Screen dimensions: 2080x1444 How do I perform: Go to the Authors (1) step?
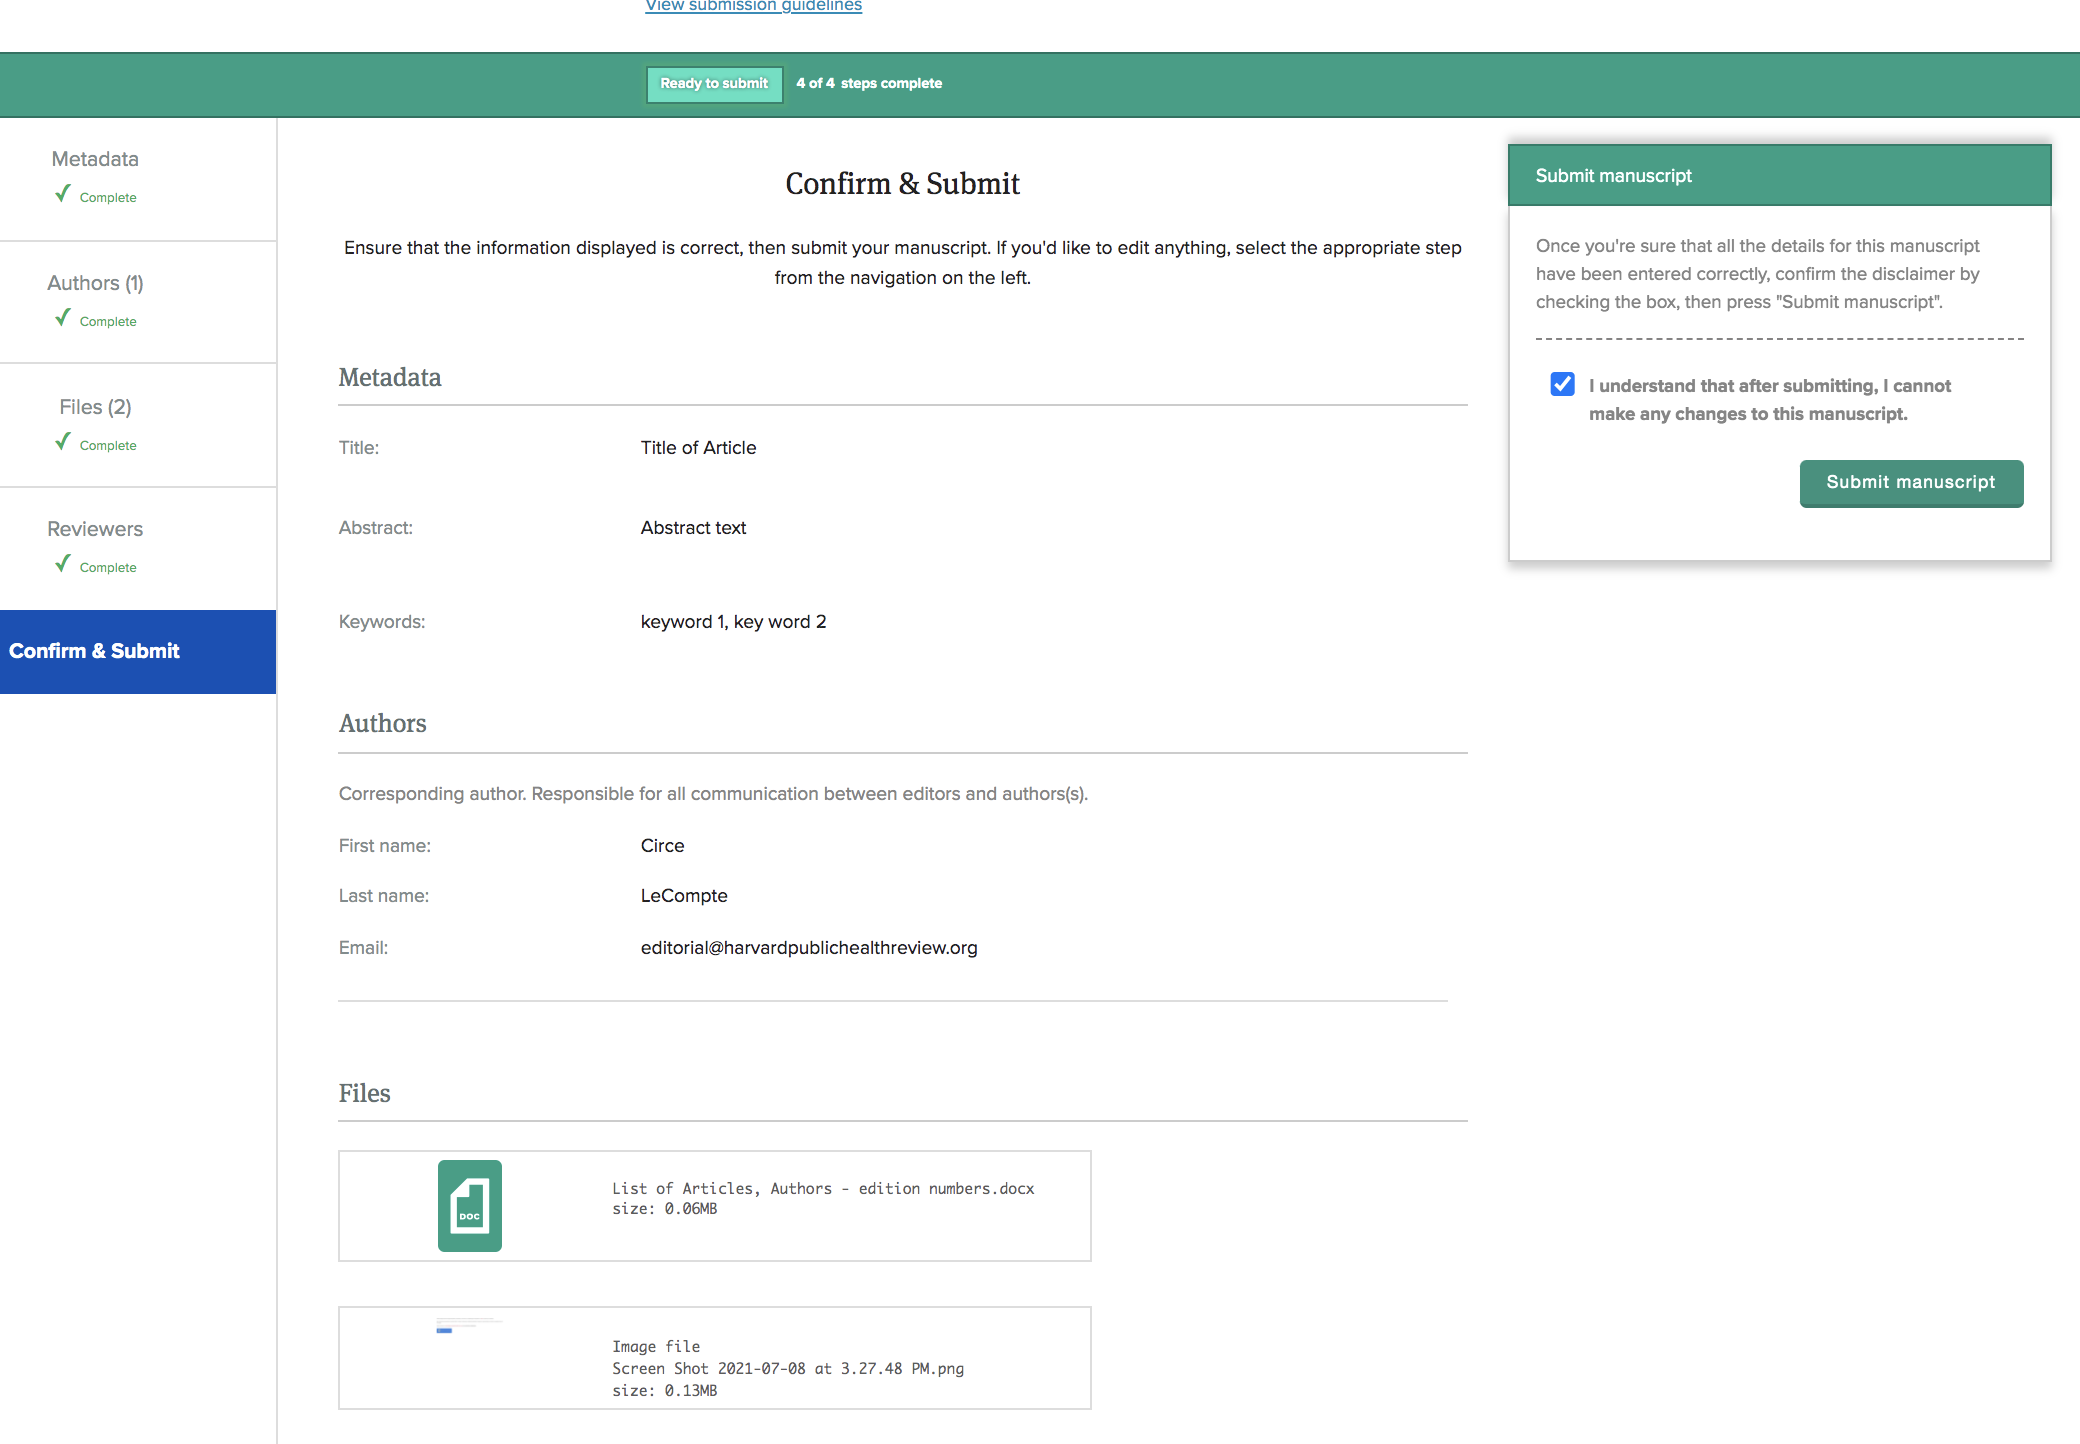pyautogui.click(x=95, y=283)
